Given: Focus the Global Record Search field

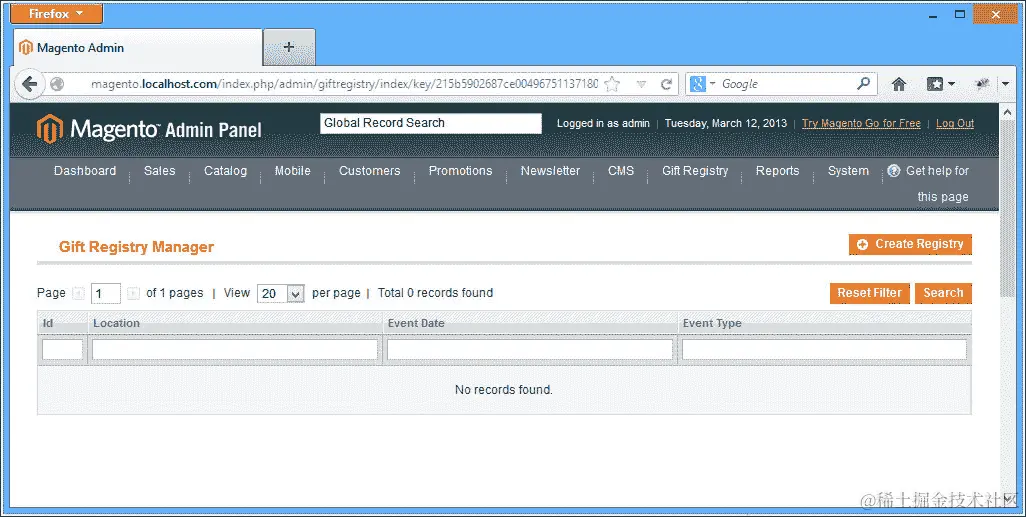Looking at the screenshot, I should pyautogui.click(x=431, y=123).
